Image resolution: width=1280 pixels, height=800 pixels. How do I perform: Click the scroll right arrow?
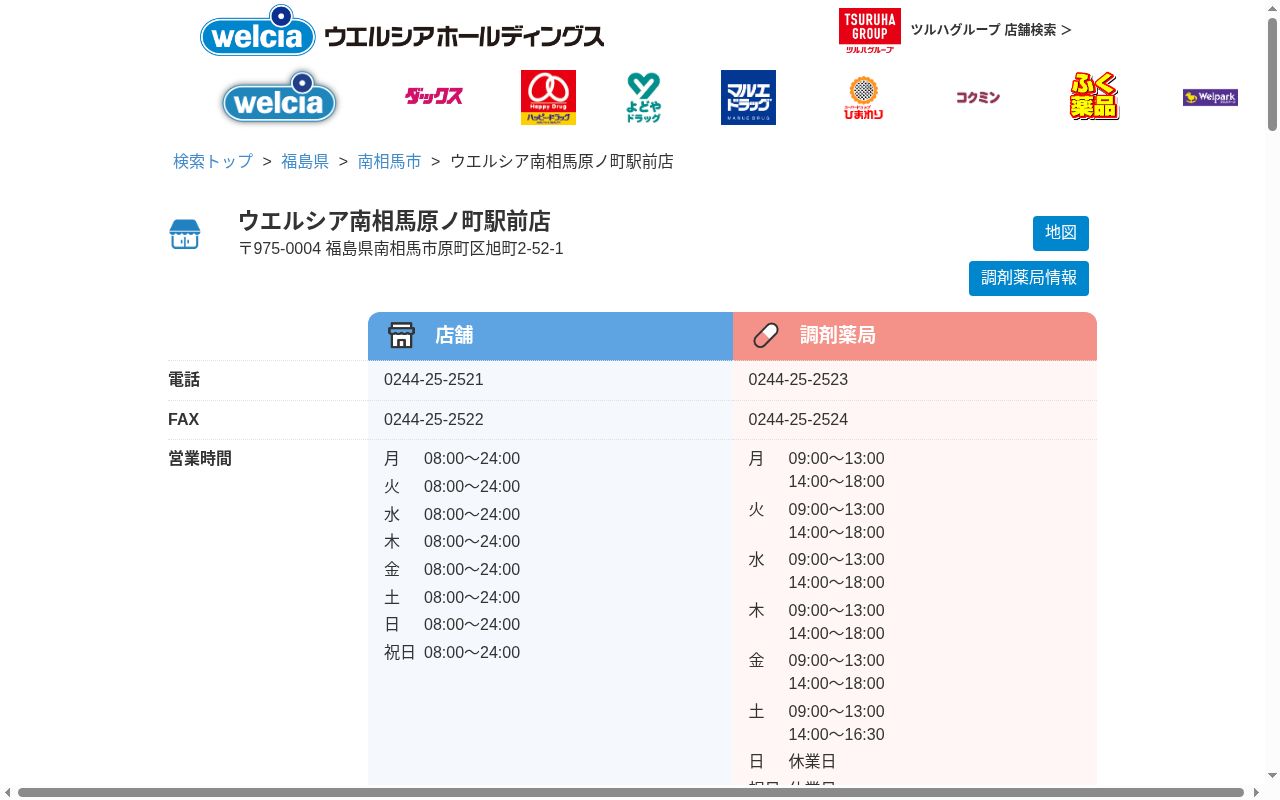[1256, 792]
